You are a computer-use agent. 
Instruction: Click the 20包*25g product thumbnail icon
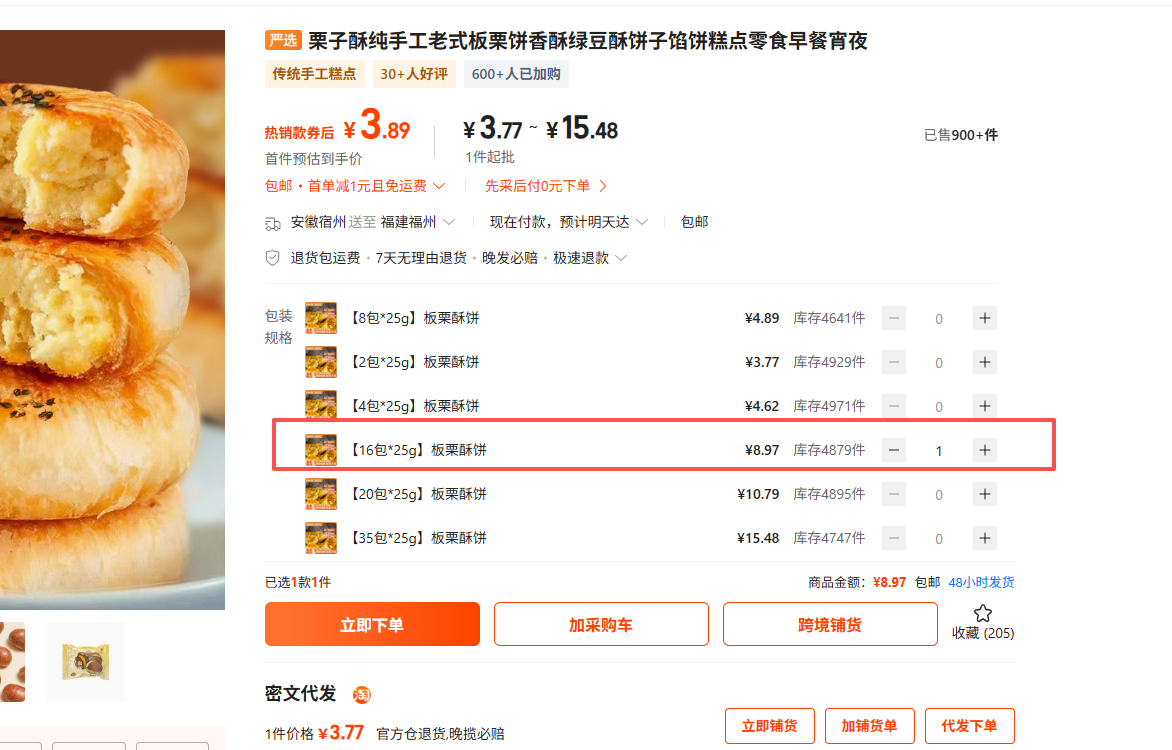coord(321,494)
